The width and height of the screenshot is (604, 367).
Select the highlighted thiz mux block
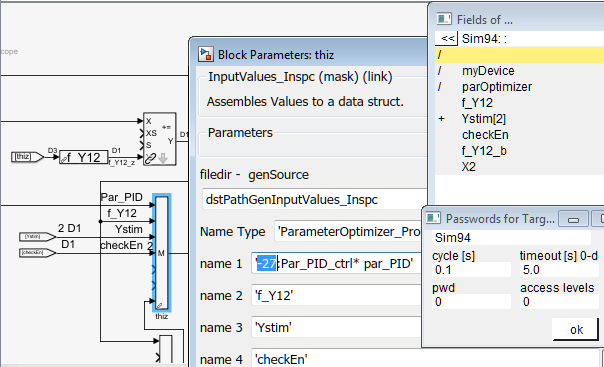162,253
